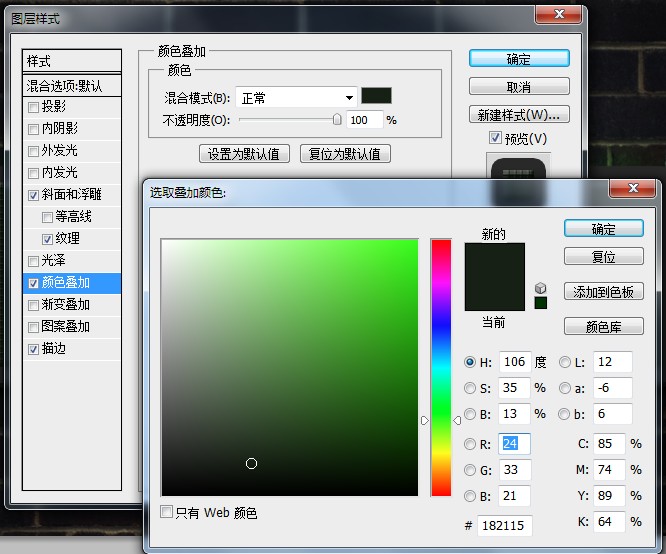Select the R red channel radio button
666x554 pixels.
click(470, 444)
